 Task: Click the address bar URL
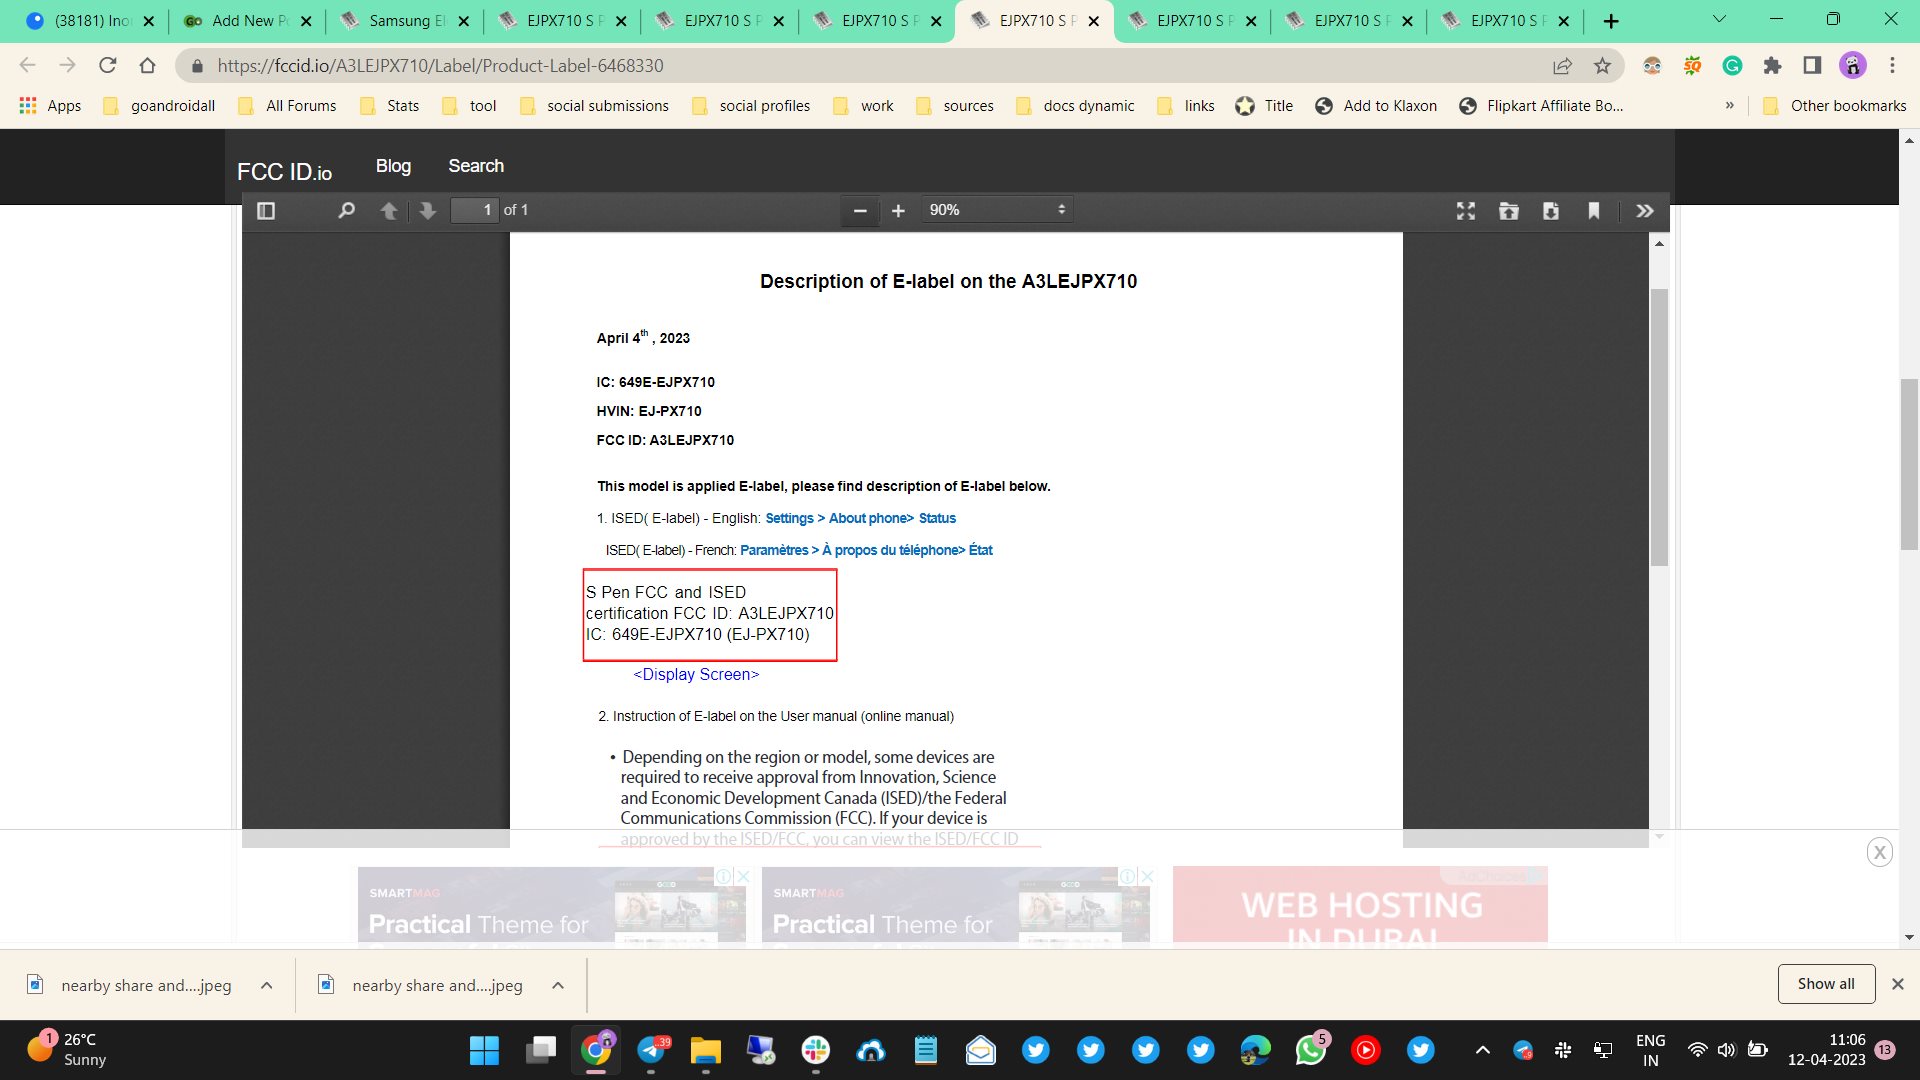point(440,66)
